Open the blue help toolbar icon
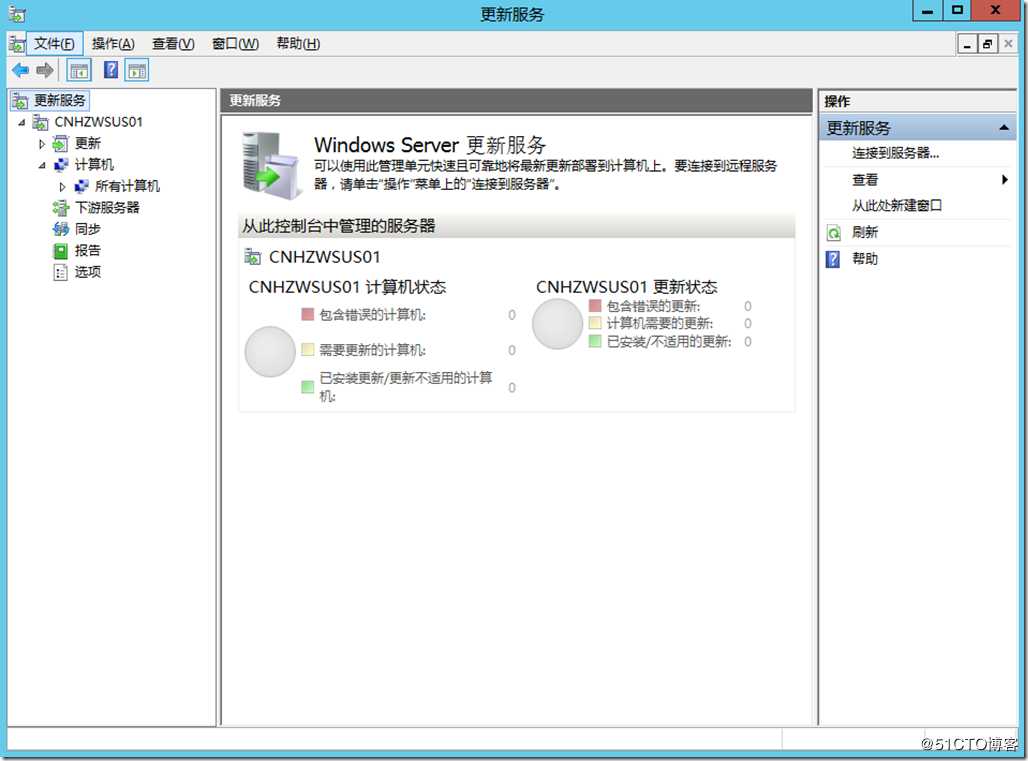The width and height of the screenshot is (1028, 761). tap(111, 70)
